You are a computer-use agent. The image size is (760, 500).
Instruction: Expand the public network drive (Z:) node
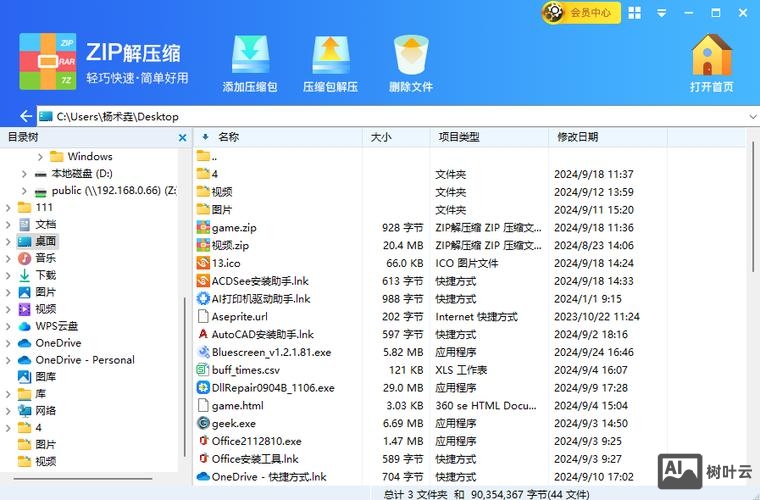tap(24, 191)
